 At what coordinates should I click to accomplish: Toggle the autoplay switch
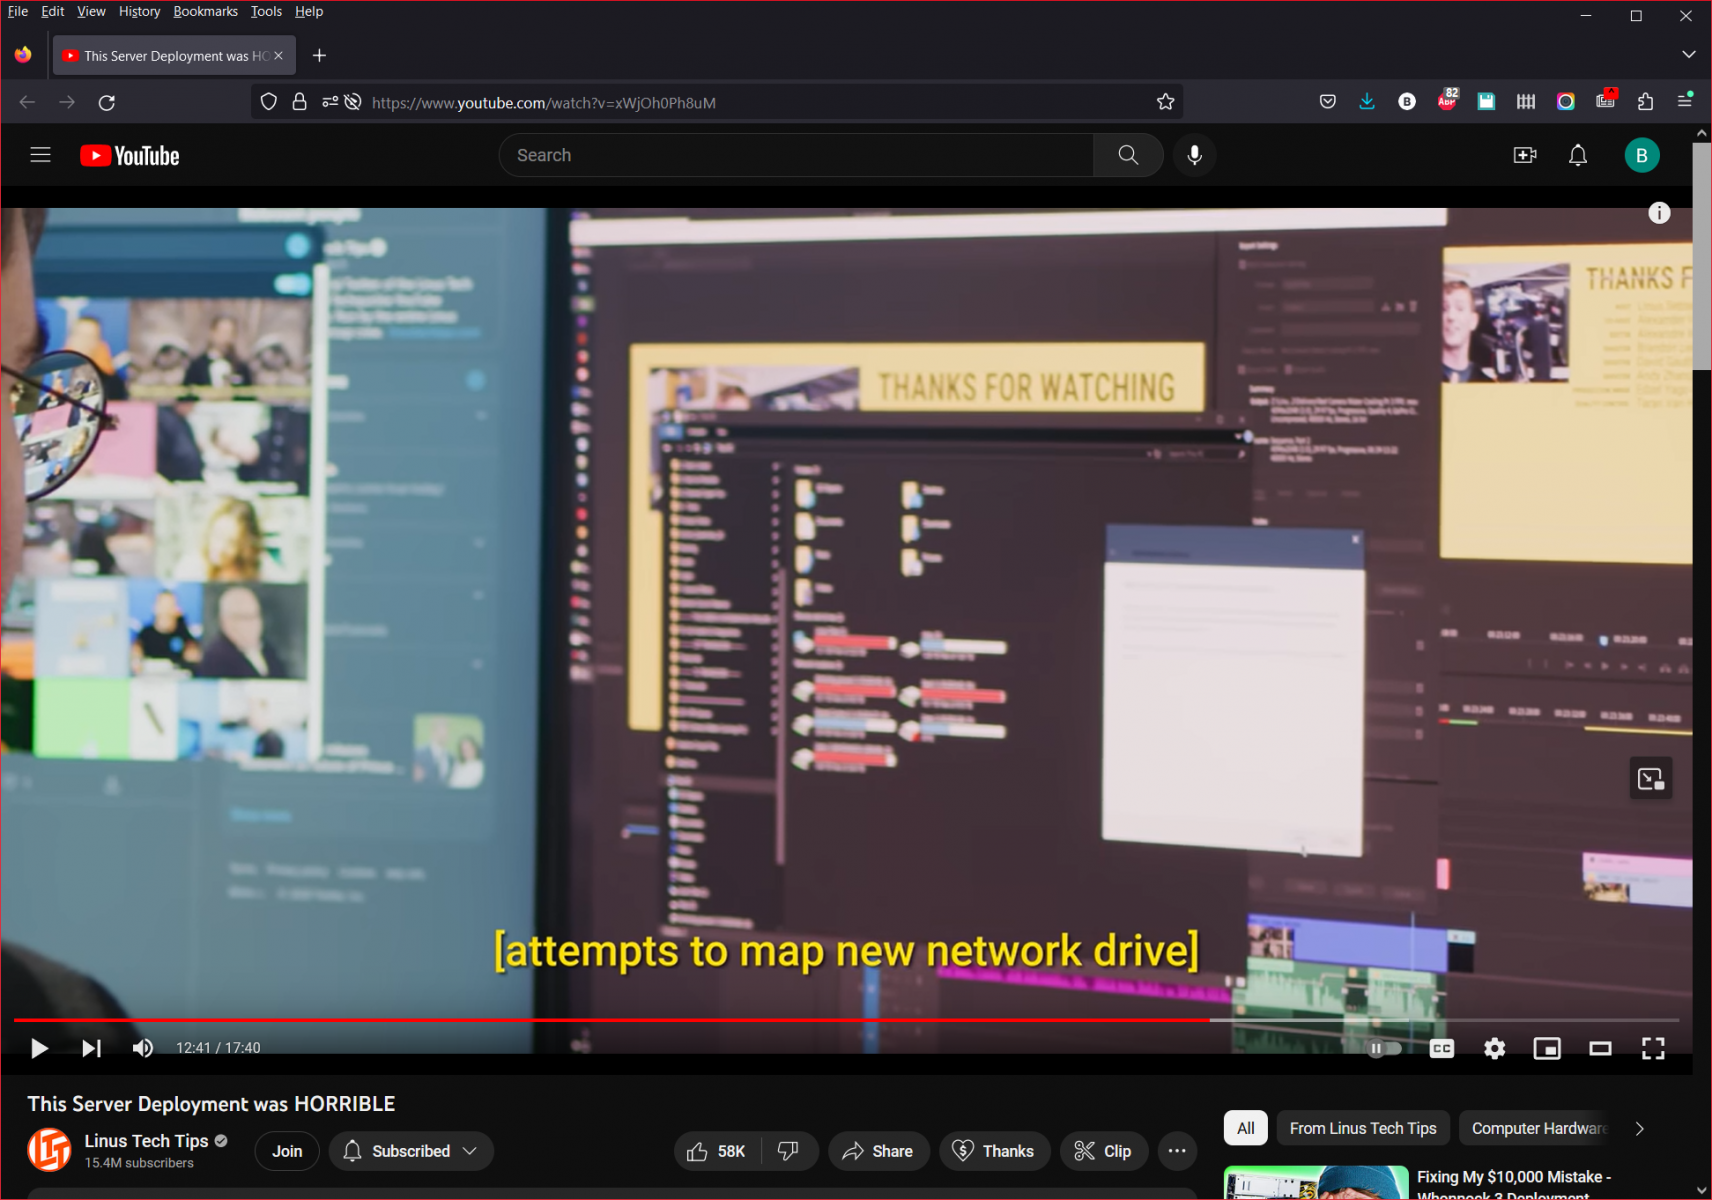1384,1048
